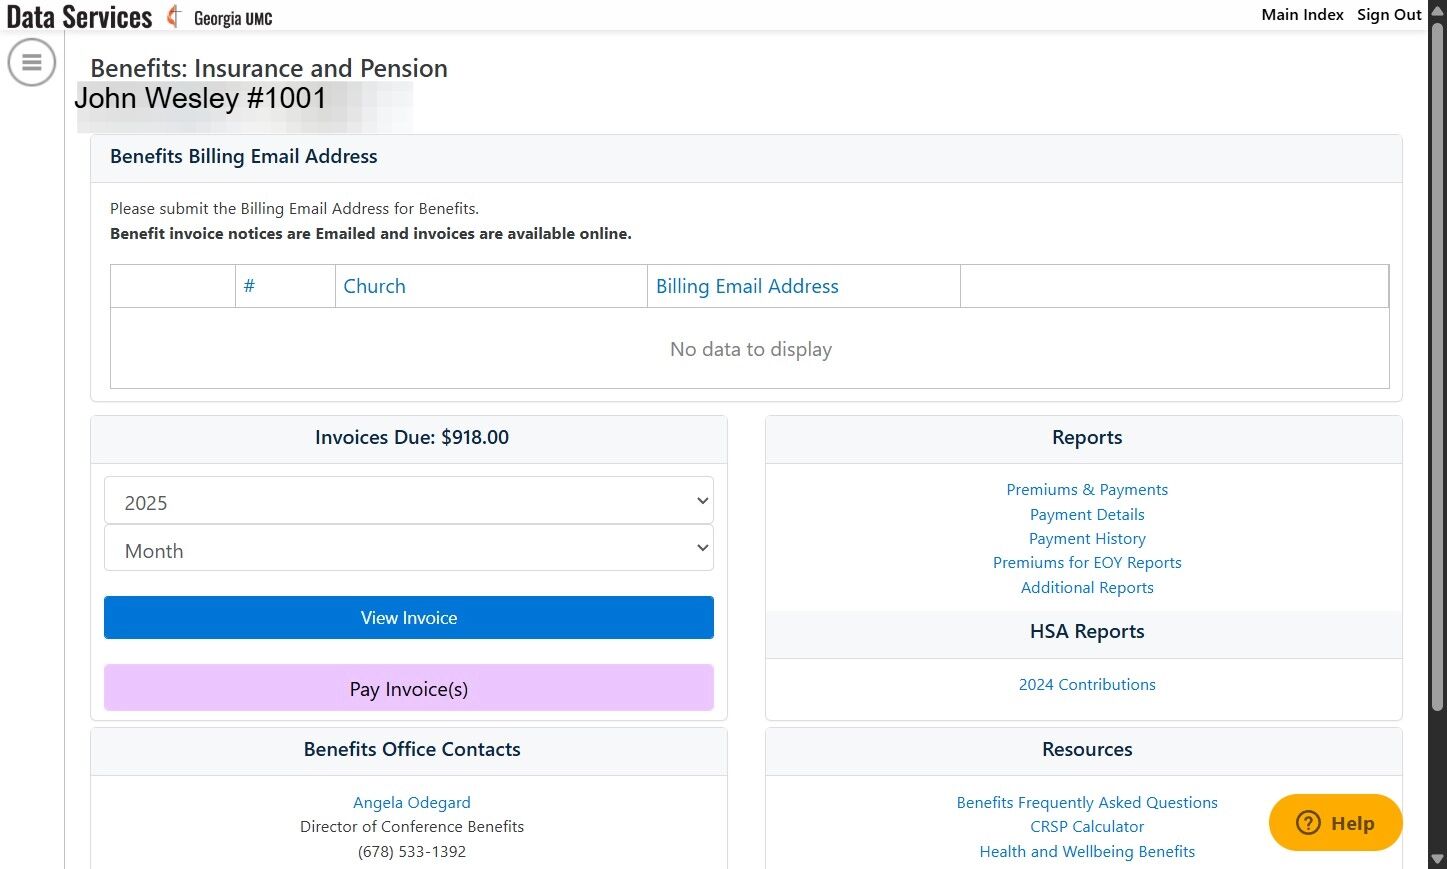Open the Help chat widget
1447x869 pixels.
(x=1335, y=823)
